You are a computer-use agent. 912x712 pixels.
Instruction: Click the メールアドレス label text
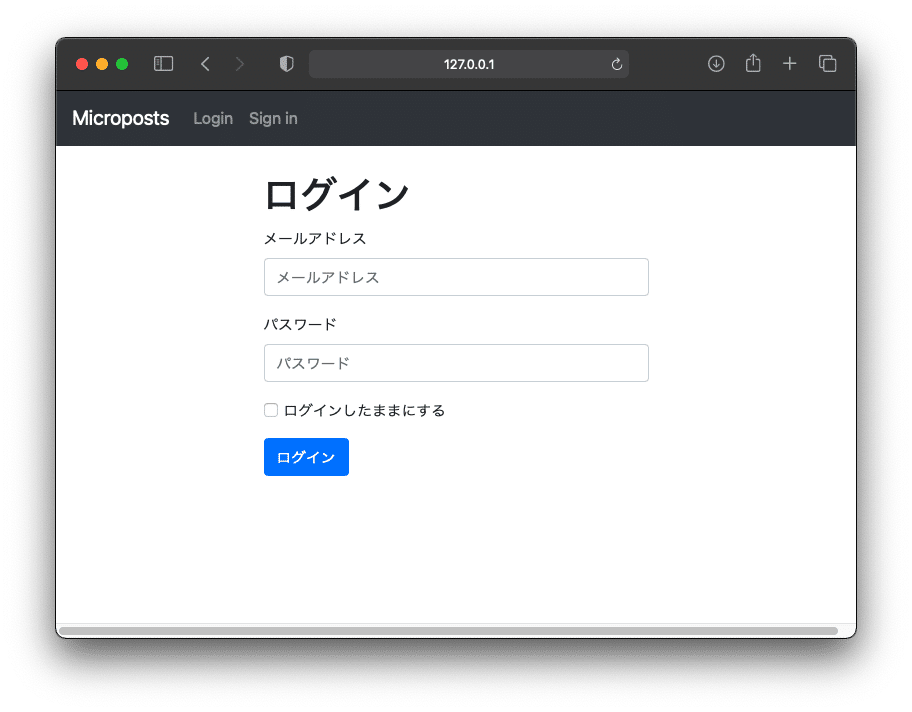tap(315, 238)
